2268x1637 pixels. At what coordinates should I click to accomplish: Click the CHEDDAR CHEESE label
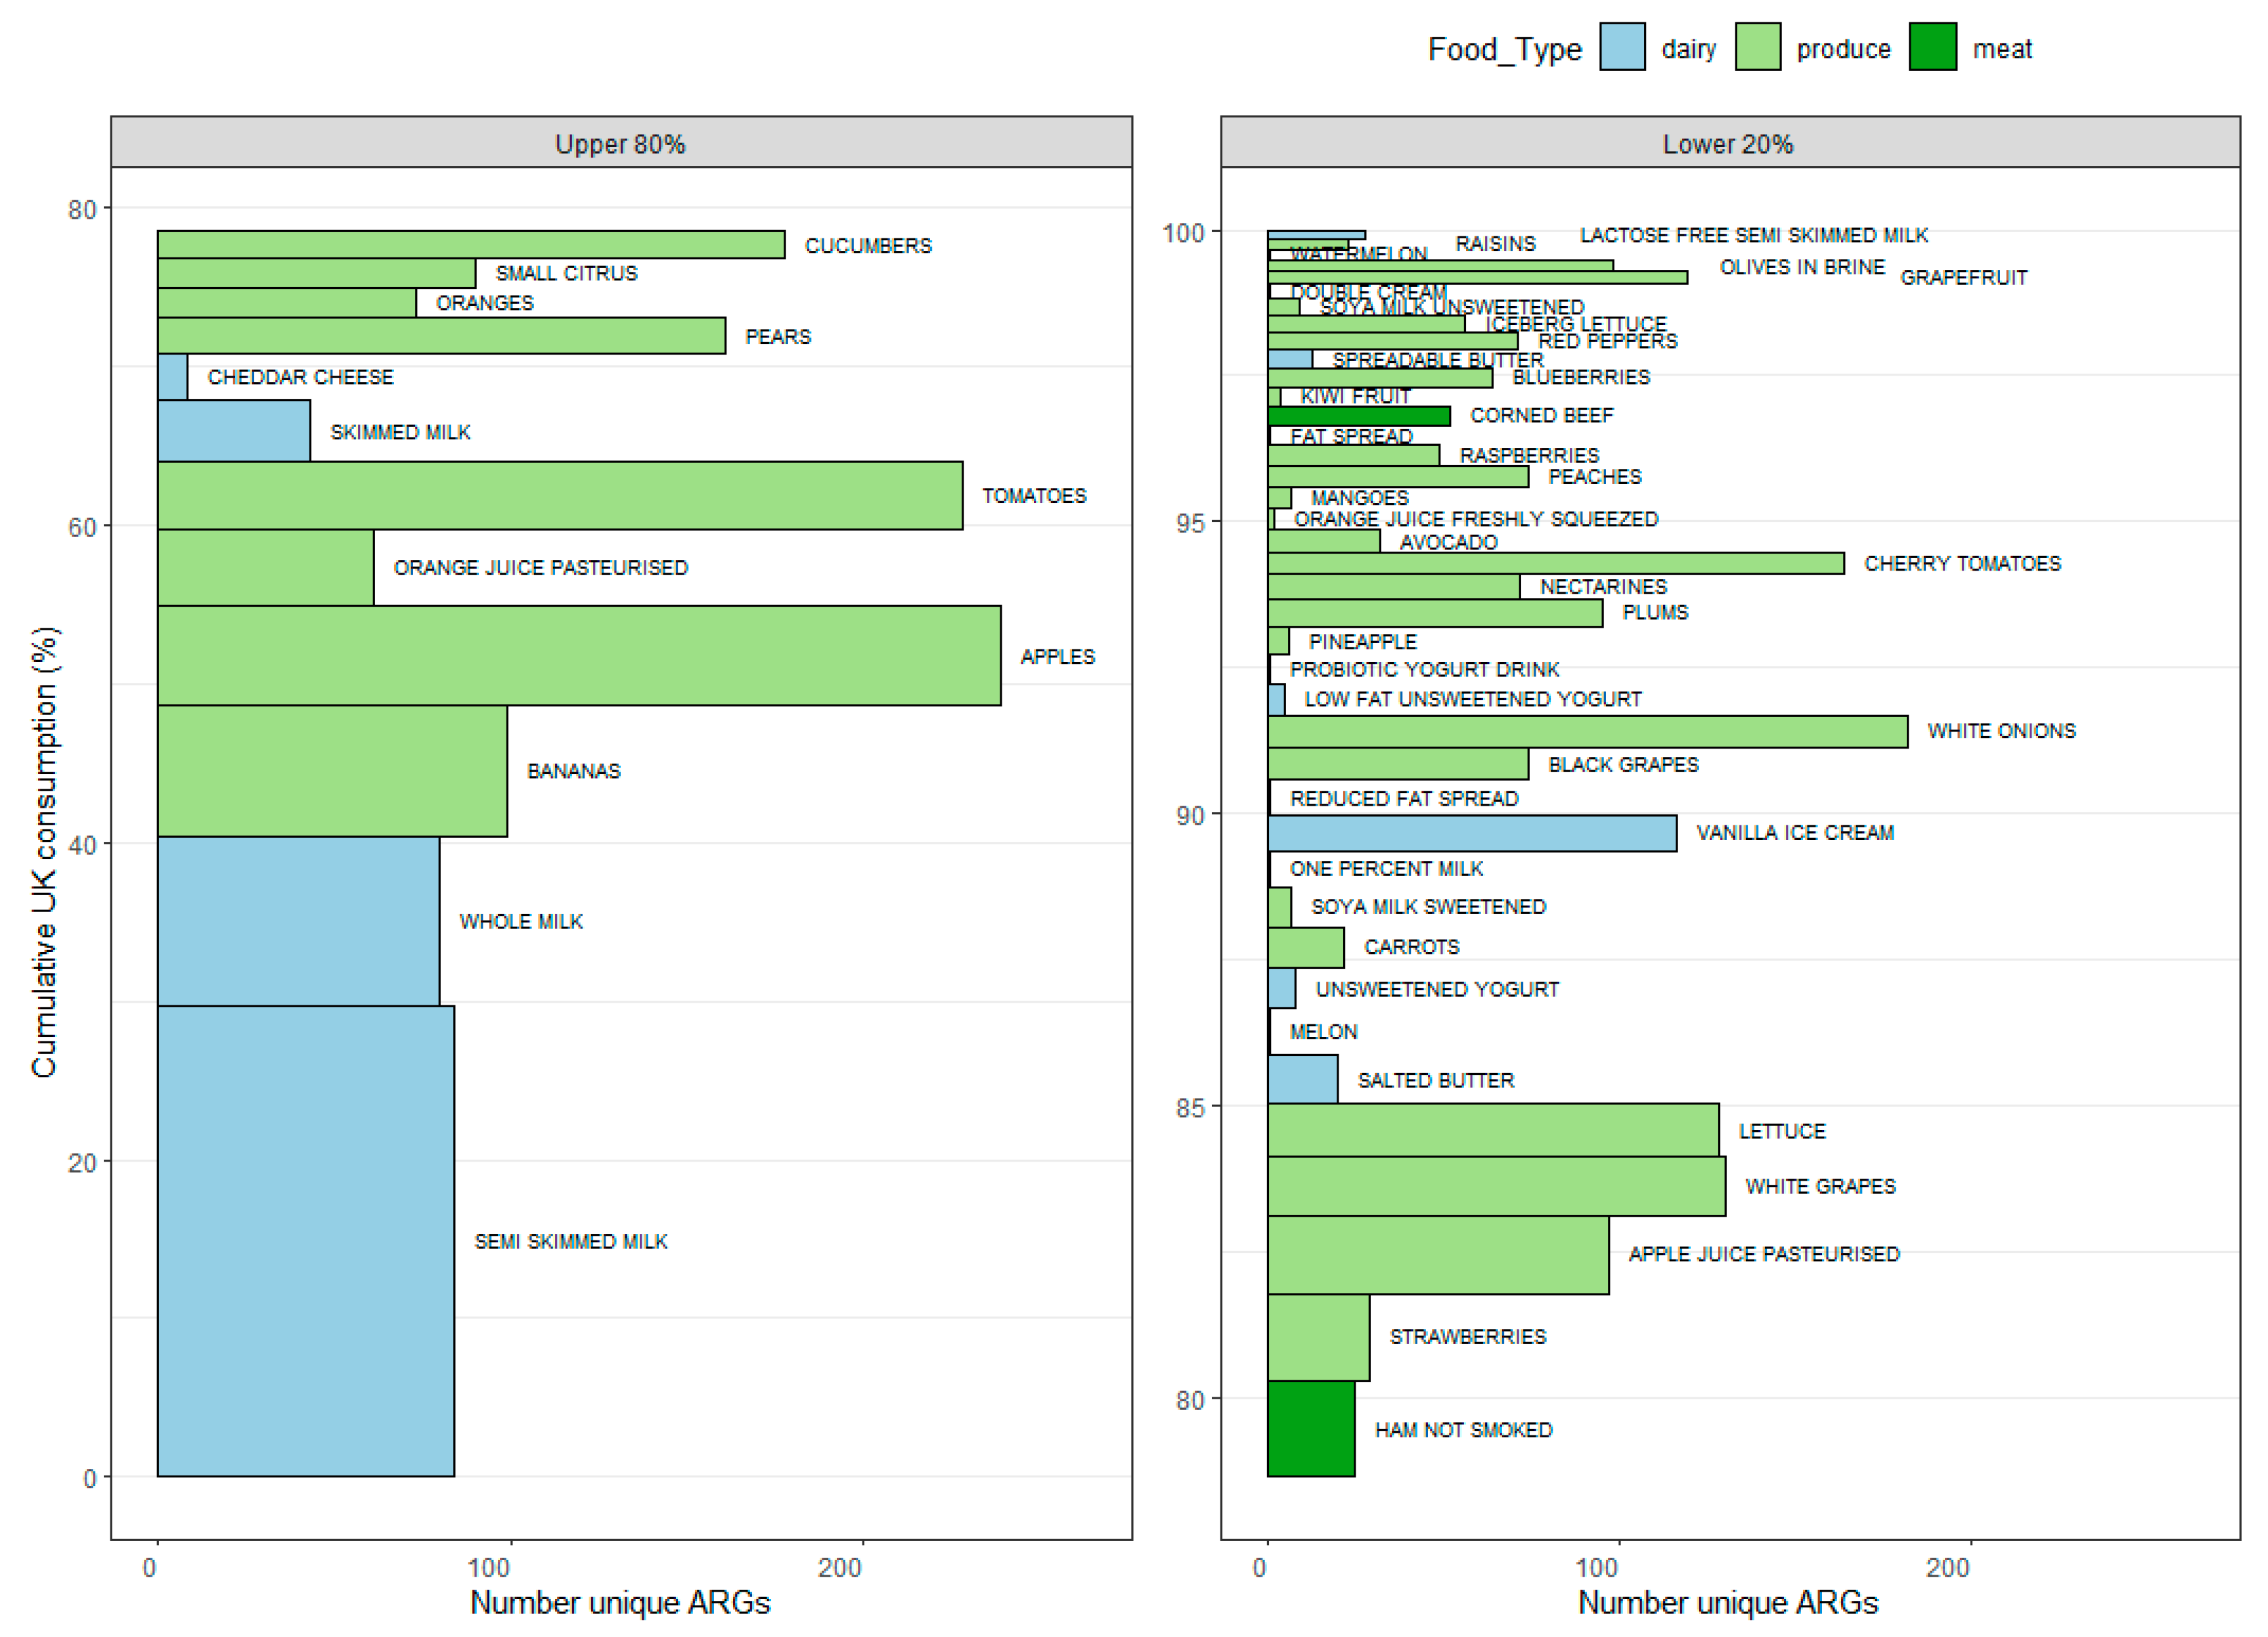[x=300, y=377]
